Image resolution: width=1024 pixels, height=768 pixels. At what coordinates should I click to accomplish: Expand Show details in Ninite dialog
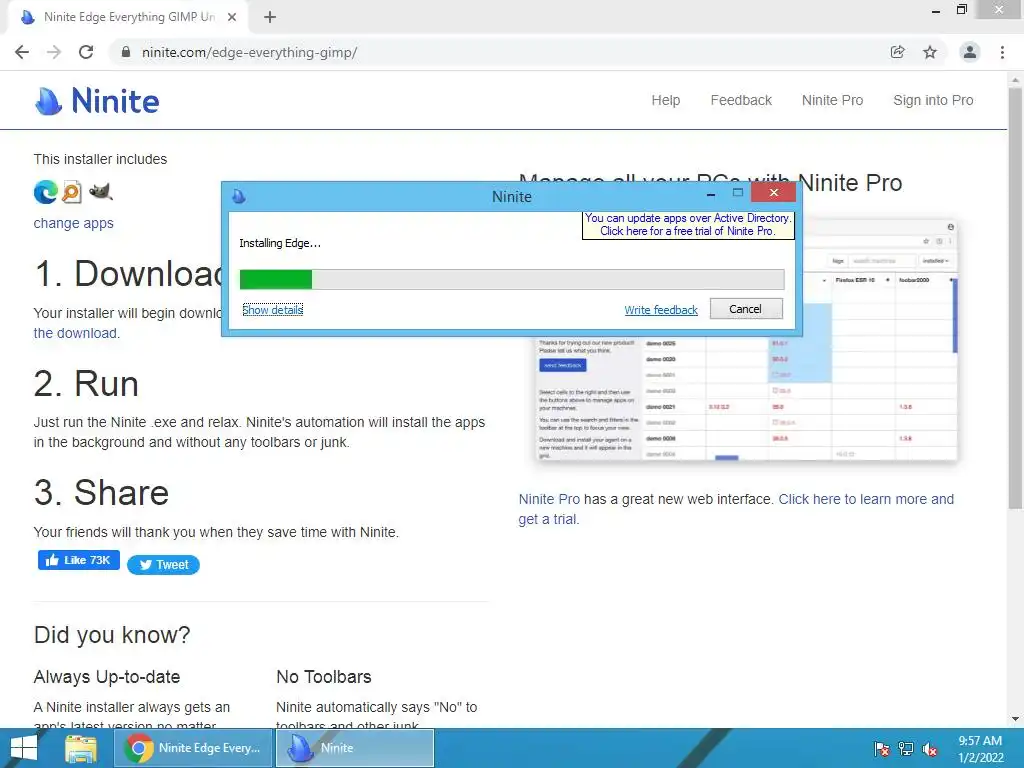(272, 310)
